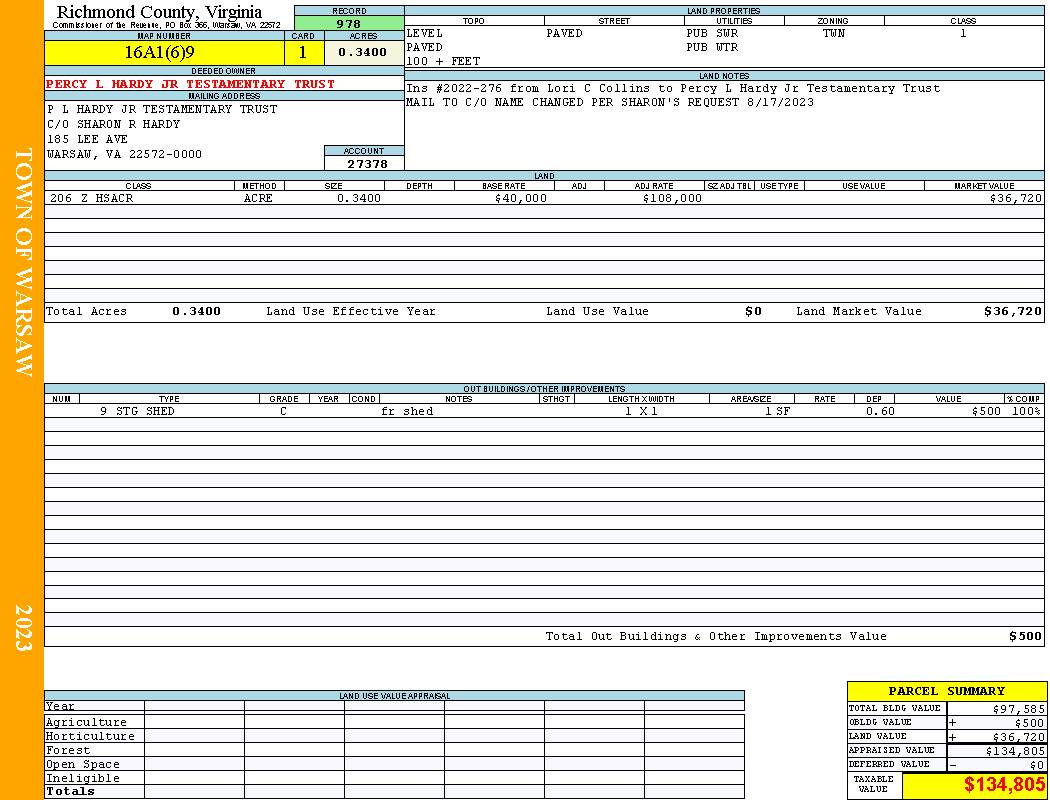The image size is (1050, 800).
Task: Click total building value $97,585
Action: point(1018,708)
